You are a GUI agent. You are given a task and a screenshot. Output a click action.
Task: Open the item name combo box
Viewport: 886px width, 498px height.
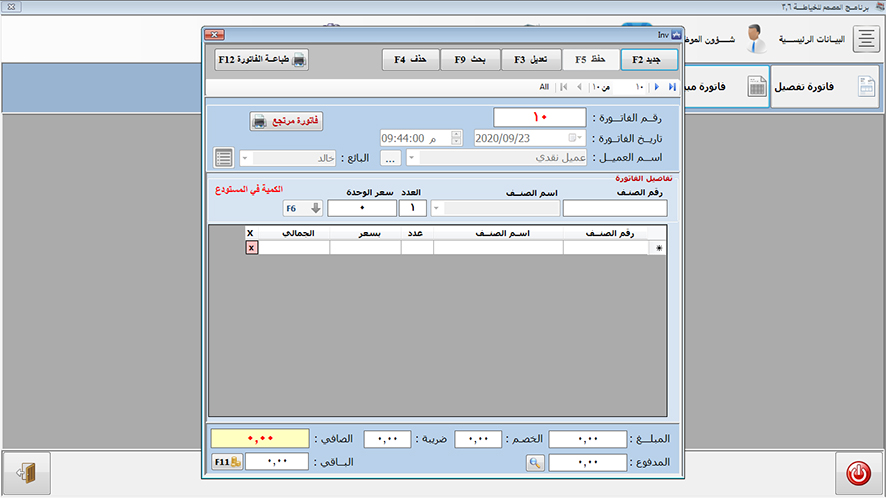pyautogui.click(x=436, y=208)
